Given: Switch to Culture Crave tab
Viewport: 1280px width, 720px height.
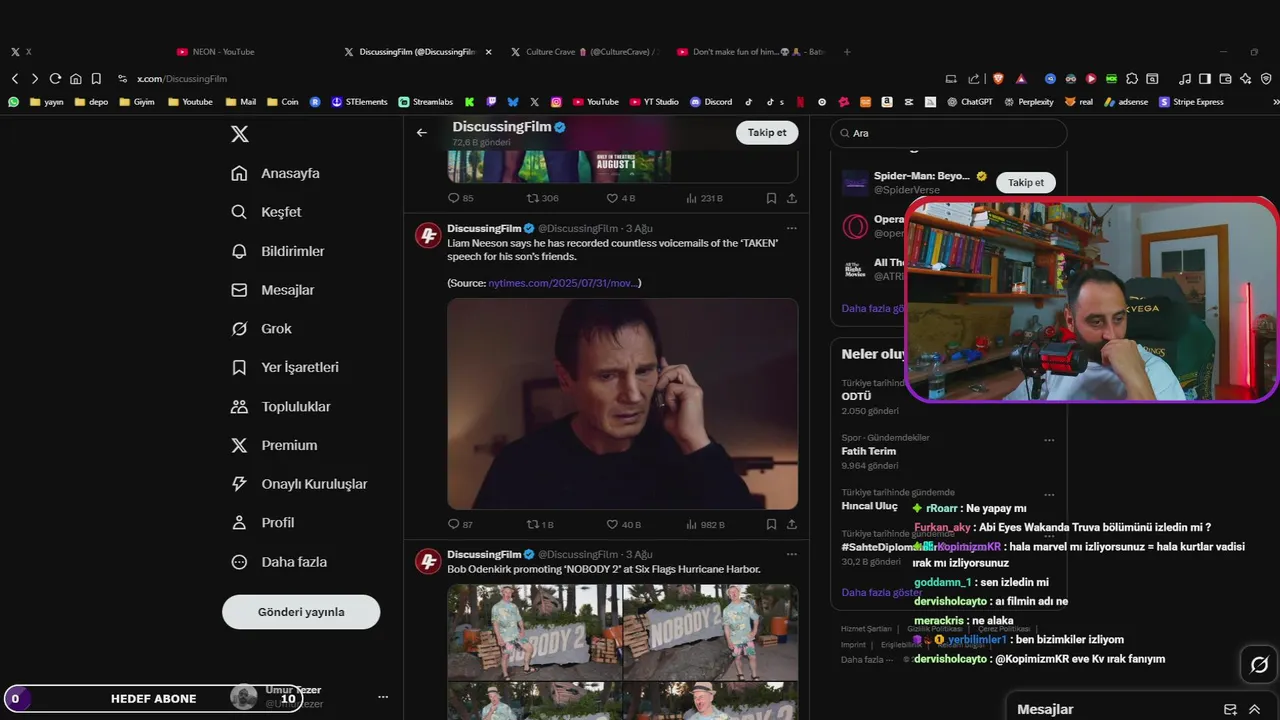Looking at the screenshot, I should pos(585,52).
